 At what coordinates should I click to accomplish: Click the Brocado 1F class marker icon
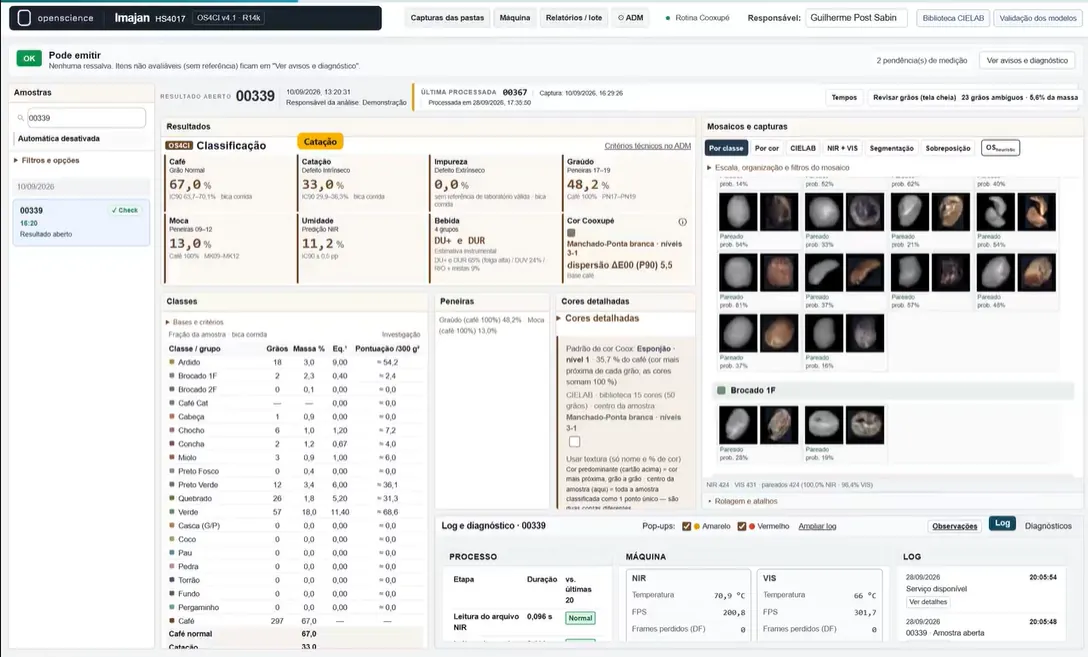click(x=721, y=391)
